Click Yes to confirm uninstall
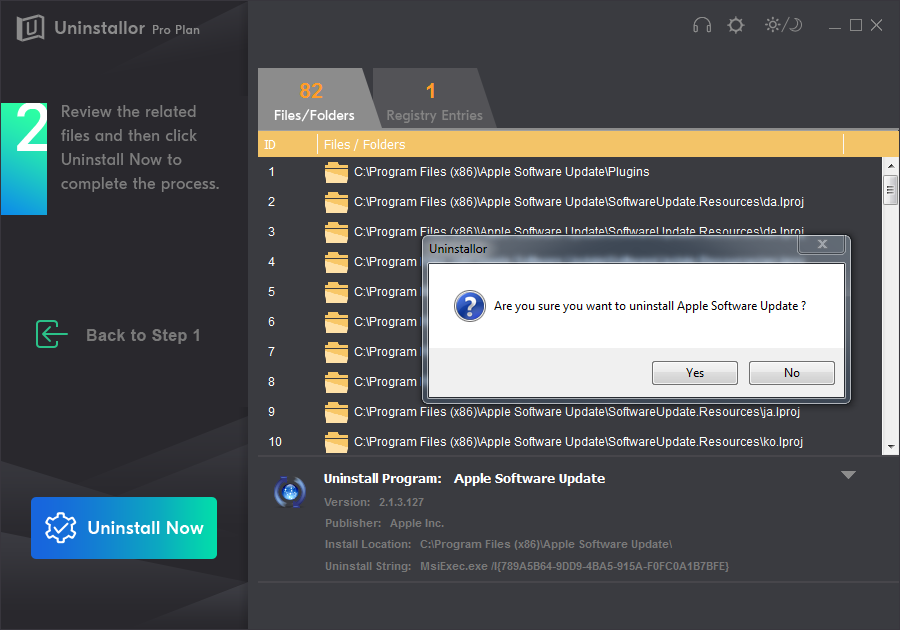This screenshot has width=900, height=630. pyautogui.click(x=695, y=373)
